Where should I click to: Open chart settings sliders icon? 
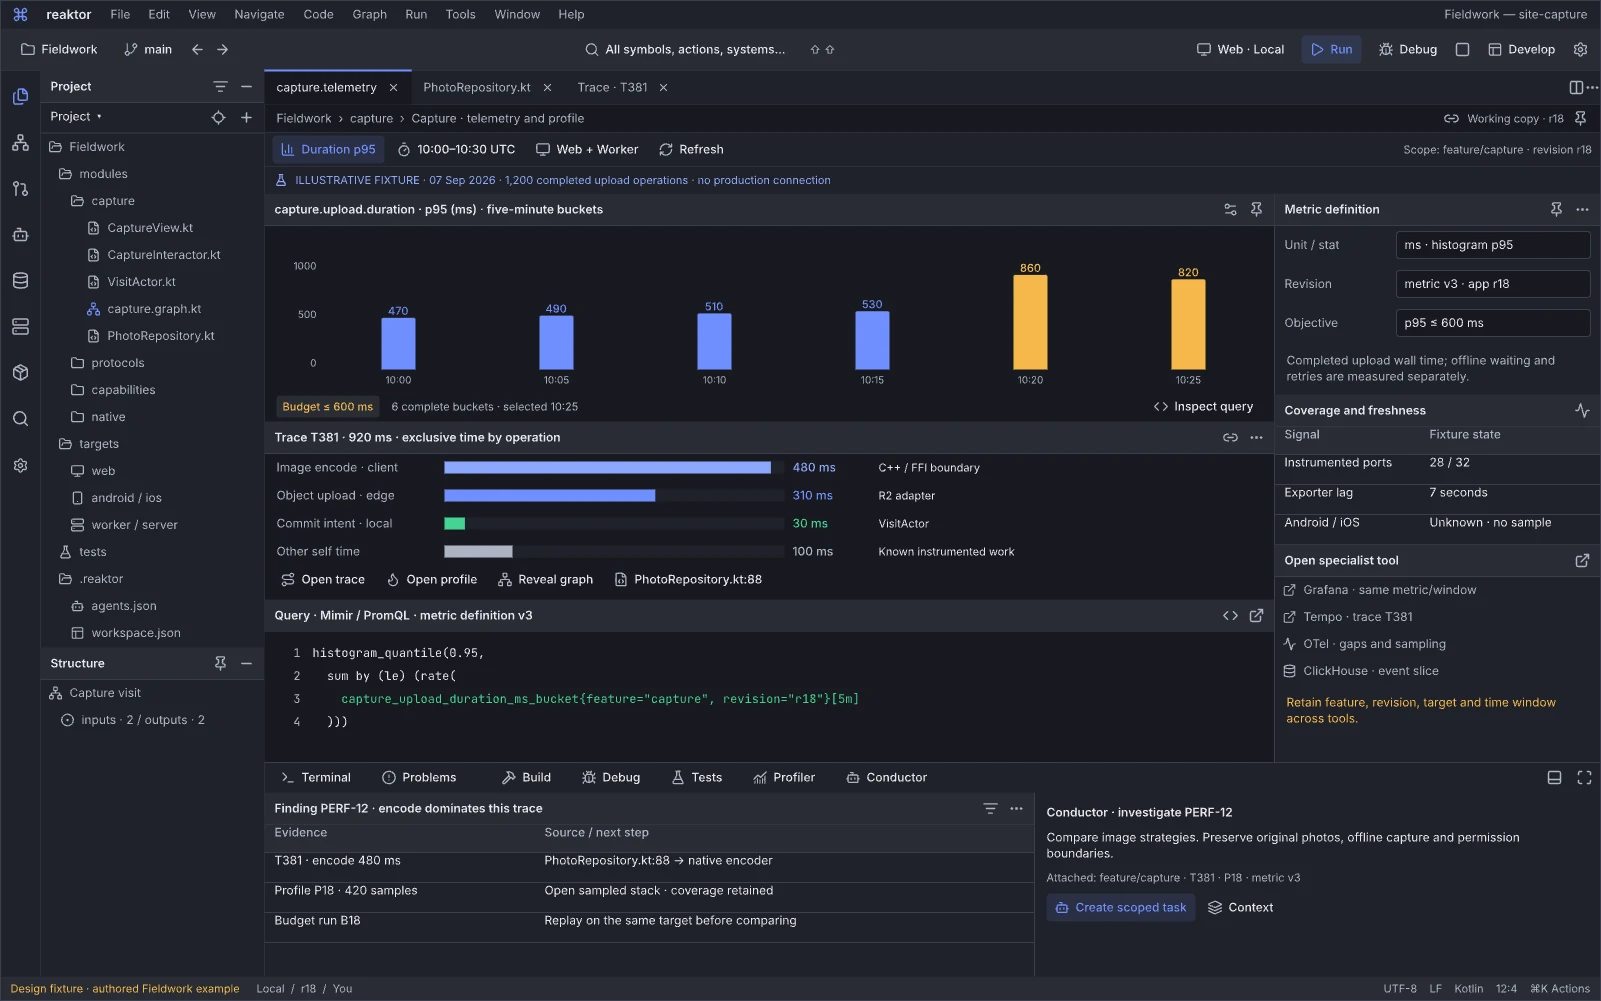coord(1230,209)
